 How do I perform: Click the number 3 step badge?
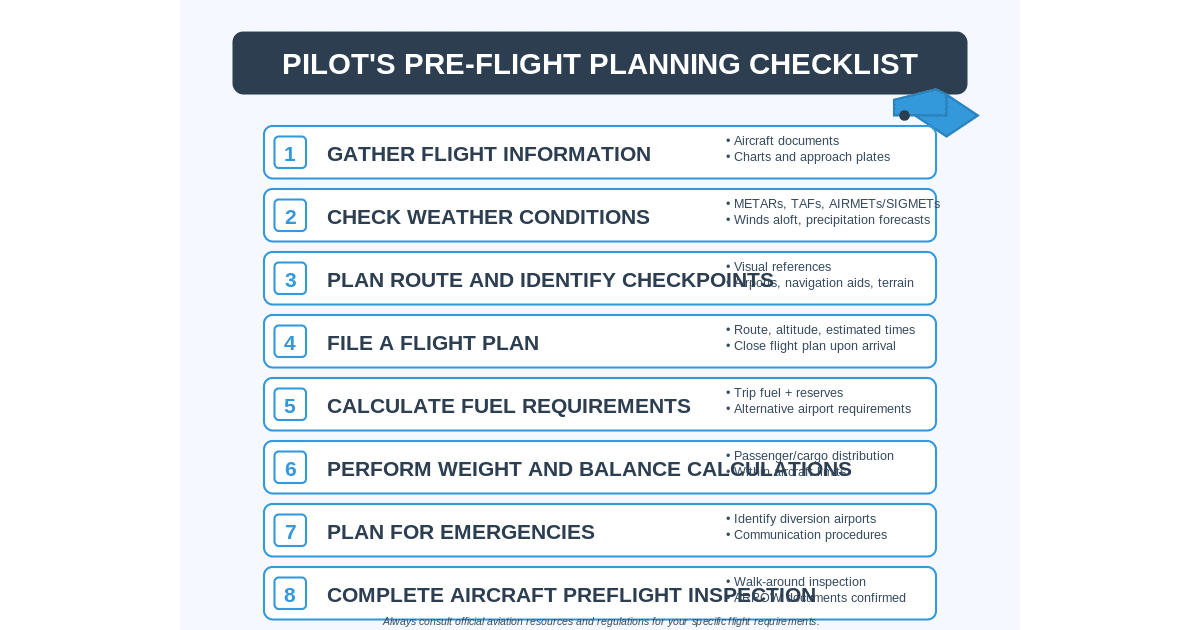click(x=290, y=279)
